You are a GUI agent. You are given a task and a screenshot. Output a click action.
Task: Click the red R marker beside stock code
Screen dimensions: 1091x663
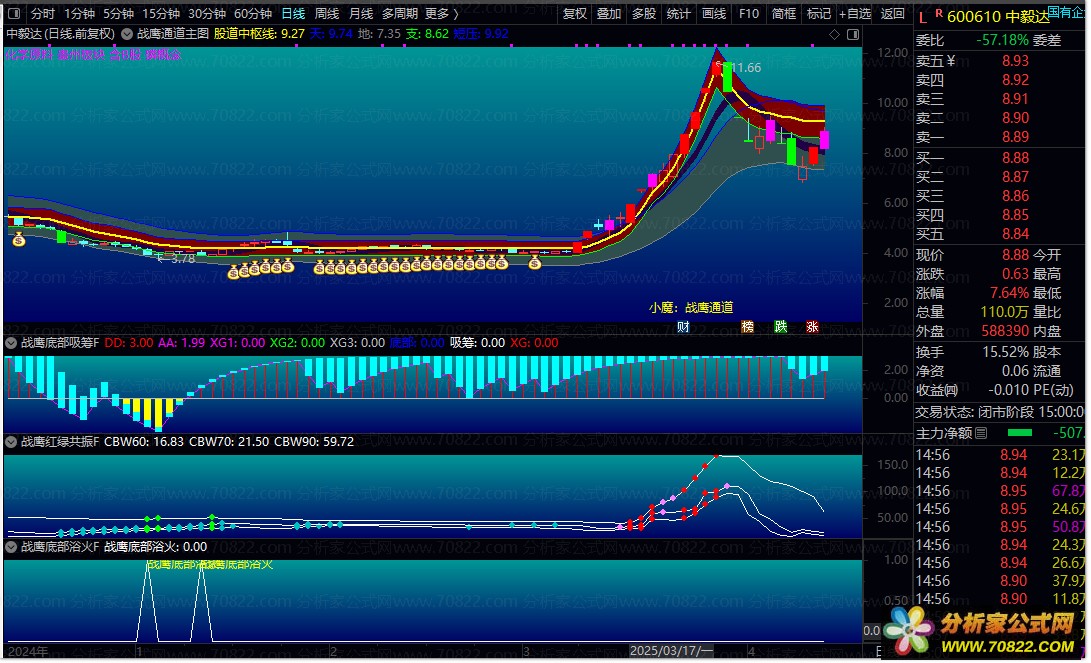click(939, 13)
